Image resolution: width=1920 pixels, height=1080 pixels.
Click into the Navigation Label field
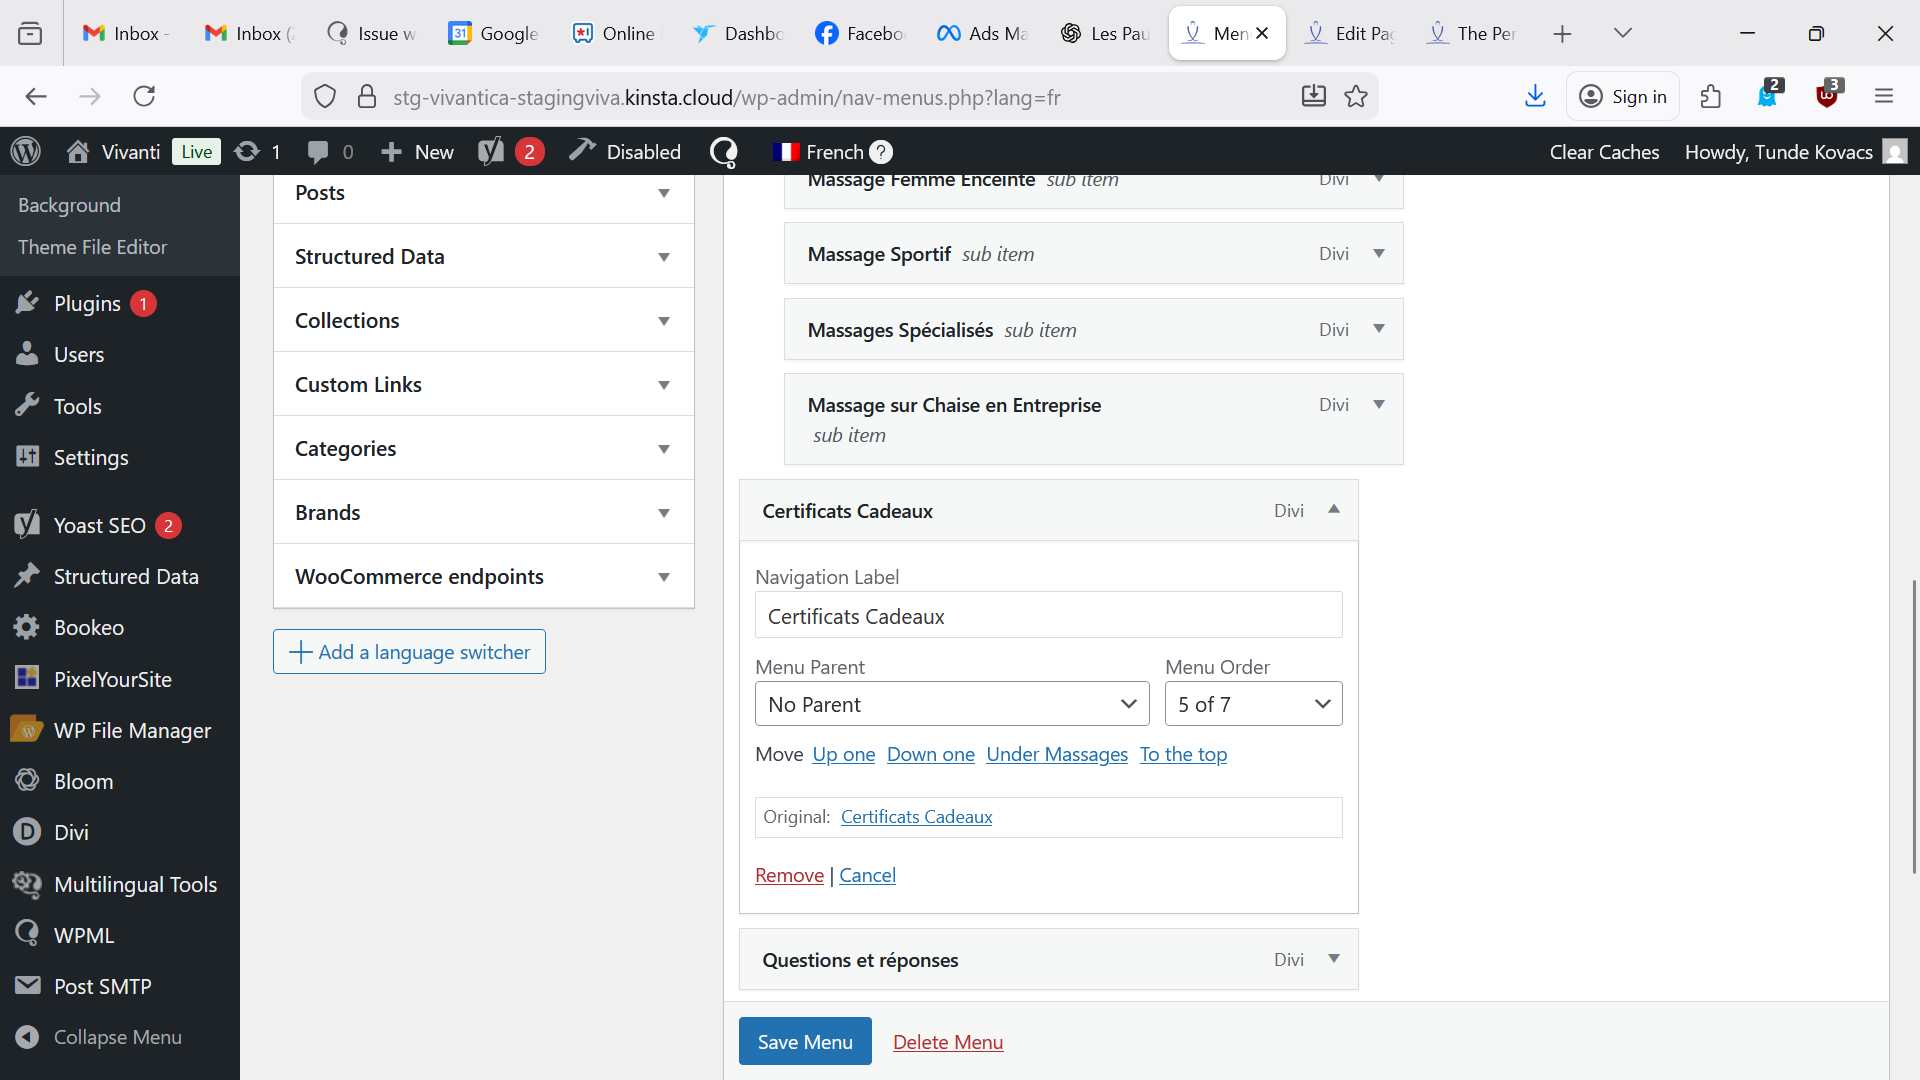click(1047, 616)
